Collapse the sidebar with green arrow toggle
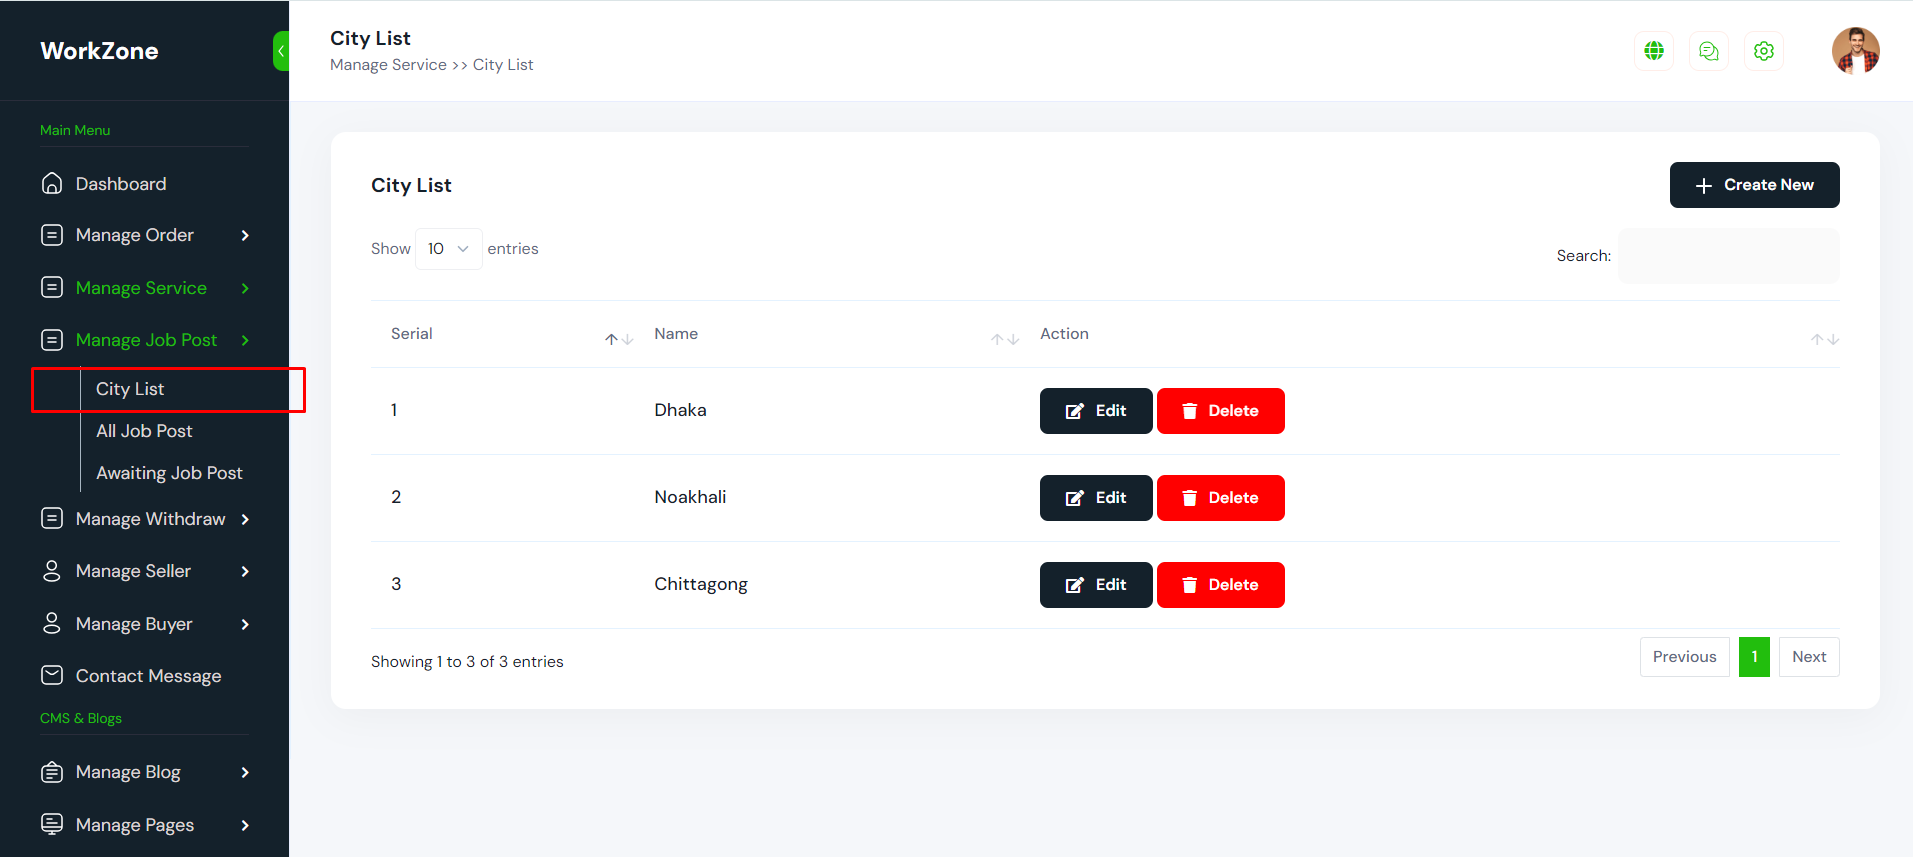 click(281, 51)
